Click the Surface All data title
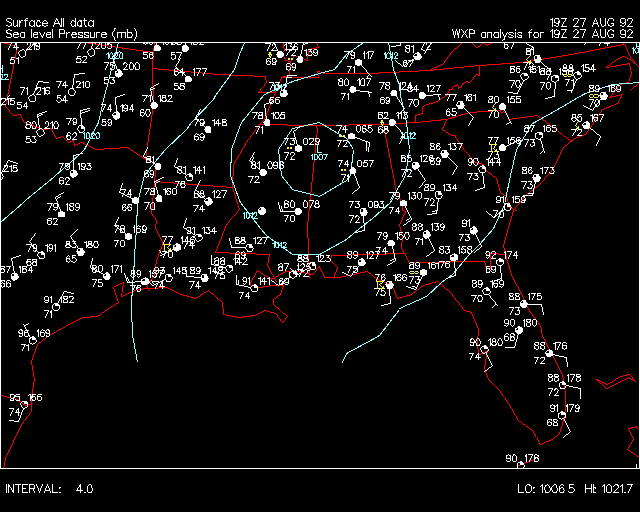Screen dimensions: 640x512 tap(52, 21)
